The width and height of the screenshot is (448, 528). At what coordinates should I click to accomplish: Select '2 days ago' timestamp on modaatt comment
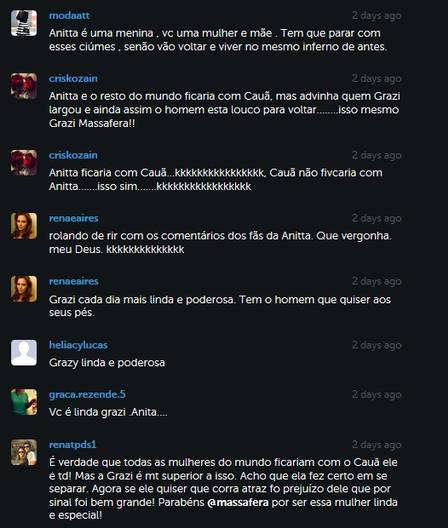[x=377, y=16]
